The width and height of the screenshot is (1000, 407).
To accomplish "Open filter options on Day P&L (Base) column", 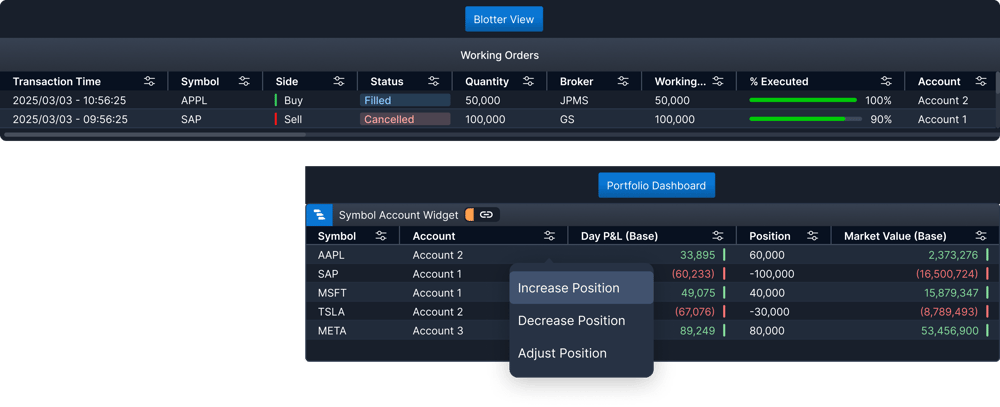I will click(718, 236).
